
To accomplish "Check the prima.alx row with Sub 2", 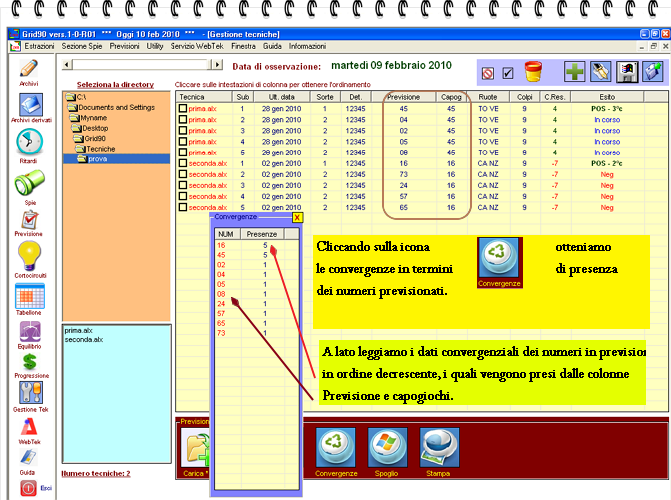I will point(183,120).
